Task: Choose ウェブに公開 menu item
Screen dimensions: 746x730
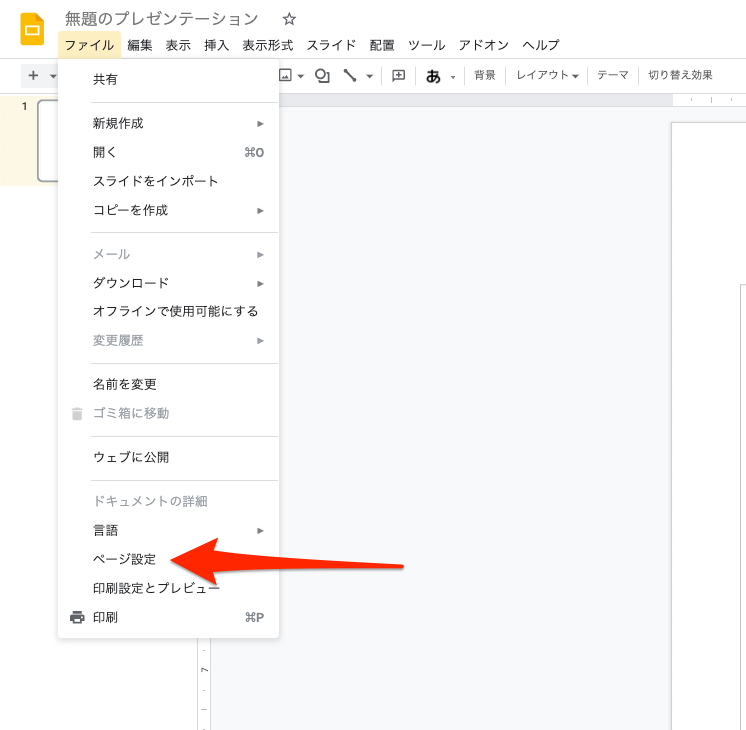Action: [168, 457]
